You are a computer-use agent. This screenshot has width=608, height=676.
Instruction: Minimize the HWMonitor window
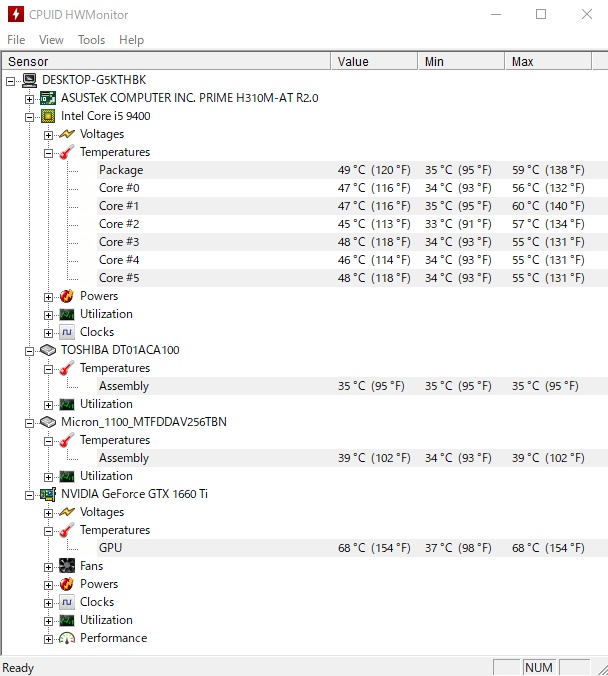tap(496, 14)
